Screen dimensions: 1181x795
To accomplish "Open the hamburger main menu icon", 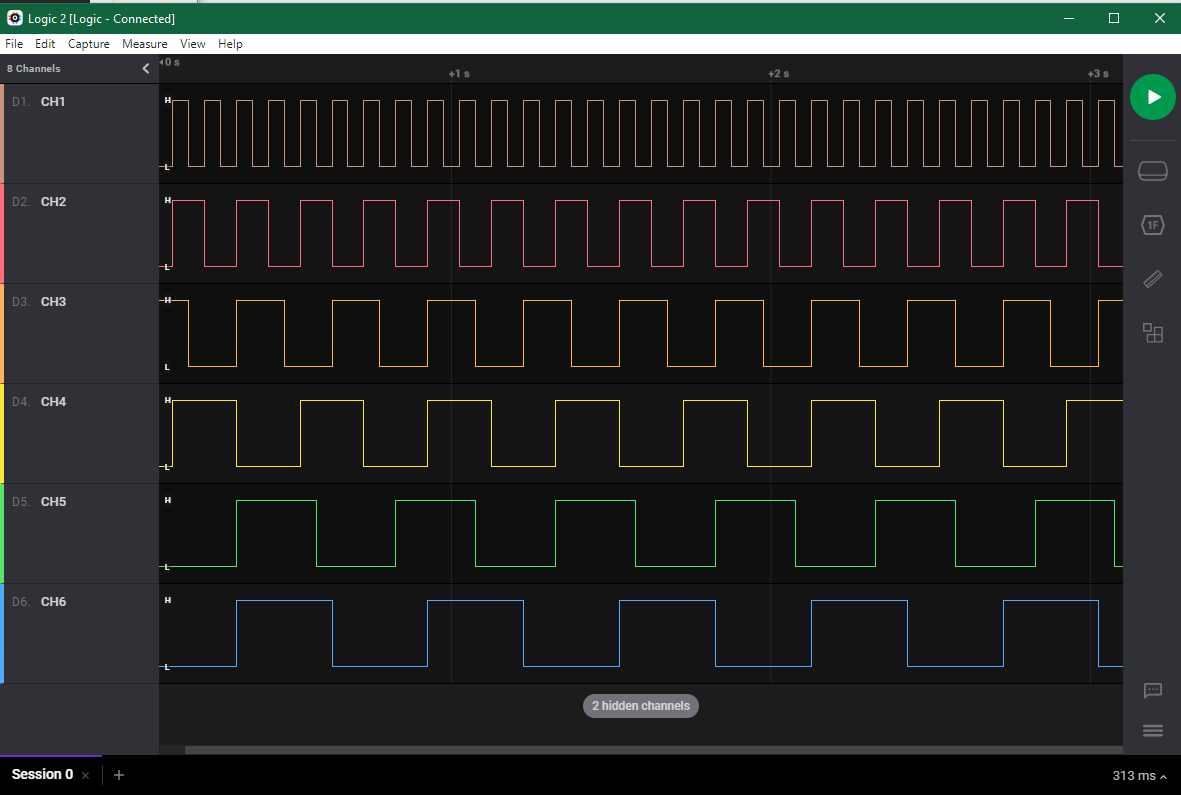I will click(x=1153, y=731).
